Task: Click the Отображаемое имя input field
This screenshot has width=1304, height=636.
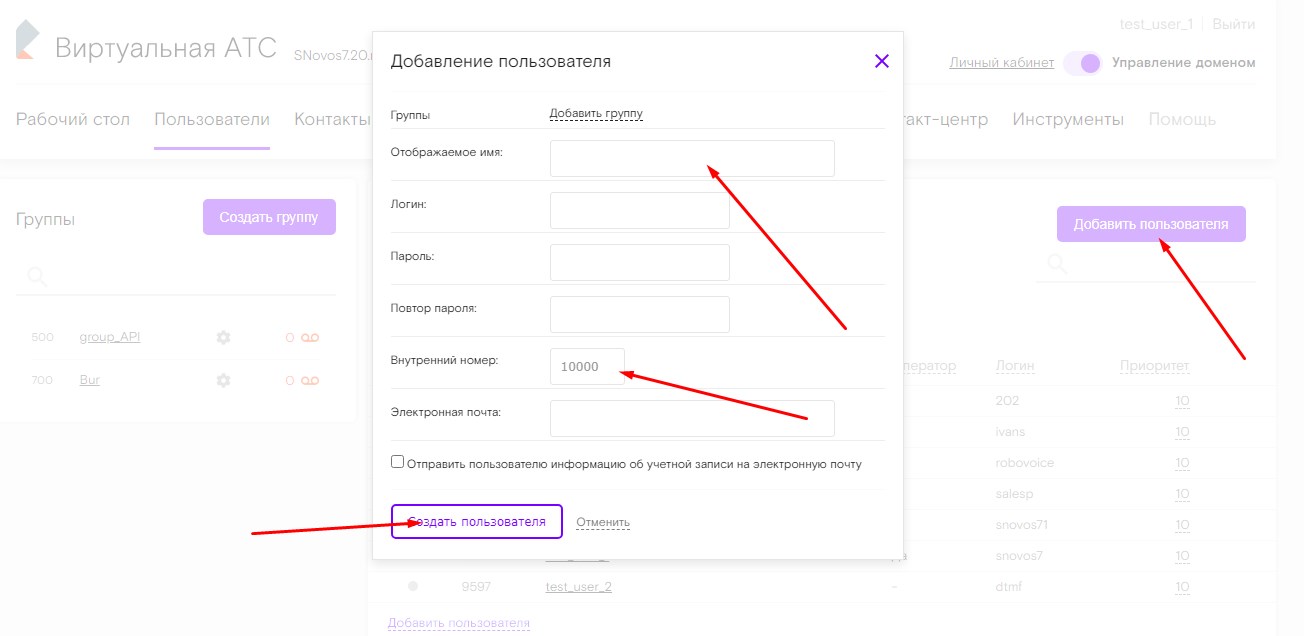Action: click(x=692, y=159)
